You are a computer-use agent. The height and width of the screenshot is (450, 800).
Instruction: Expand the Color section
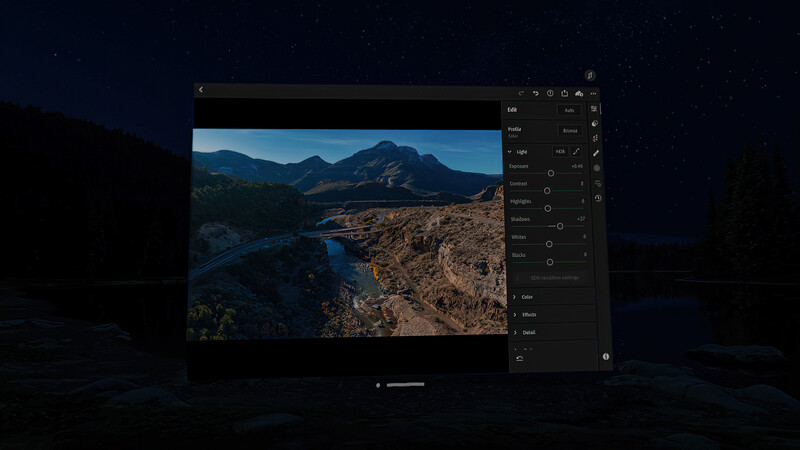[x=553, y=297]
